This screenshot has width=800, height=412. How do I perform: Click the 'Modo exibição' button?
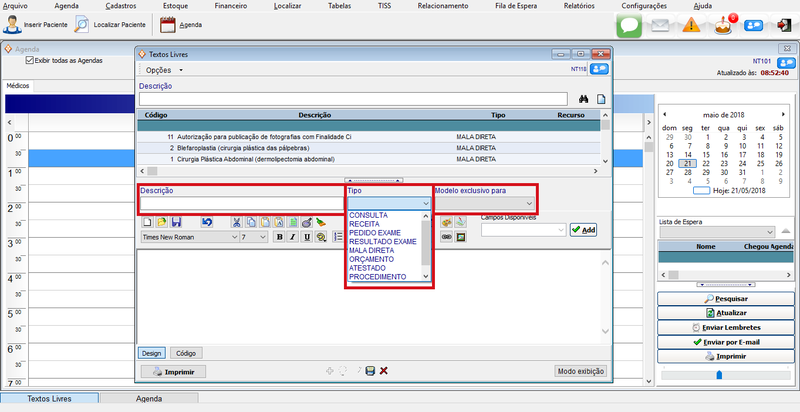coord(580,371)
